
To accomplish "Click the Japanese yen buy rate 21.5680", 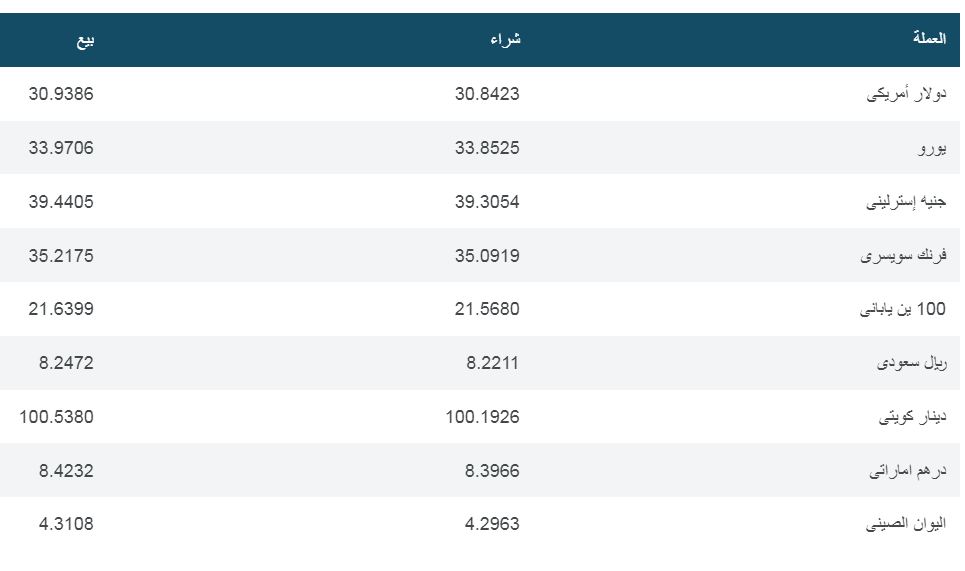I will 487,310.
